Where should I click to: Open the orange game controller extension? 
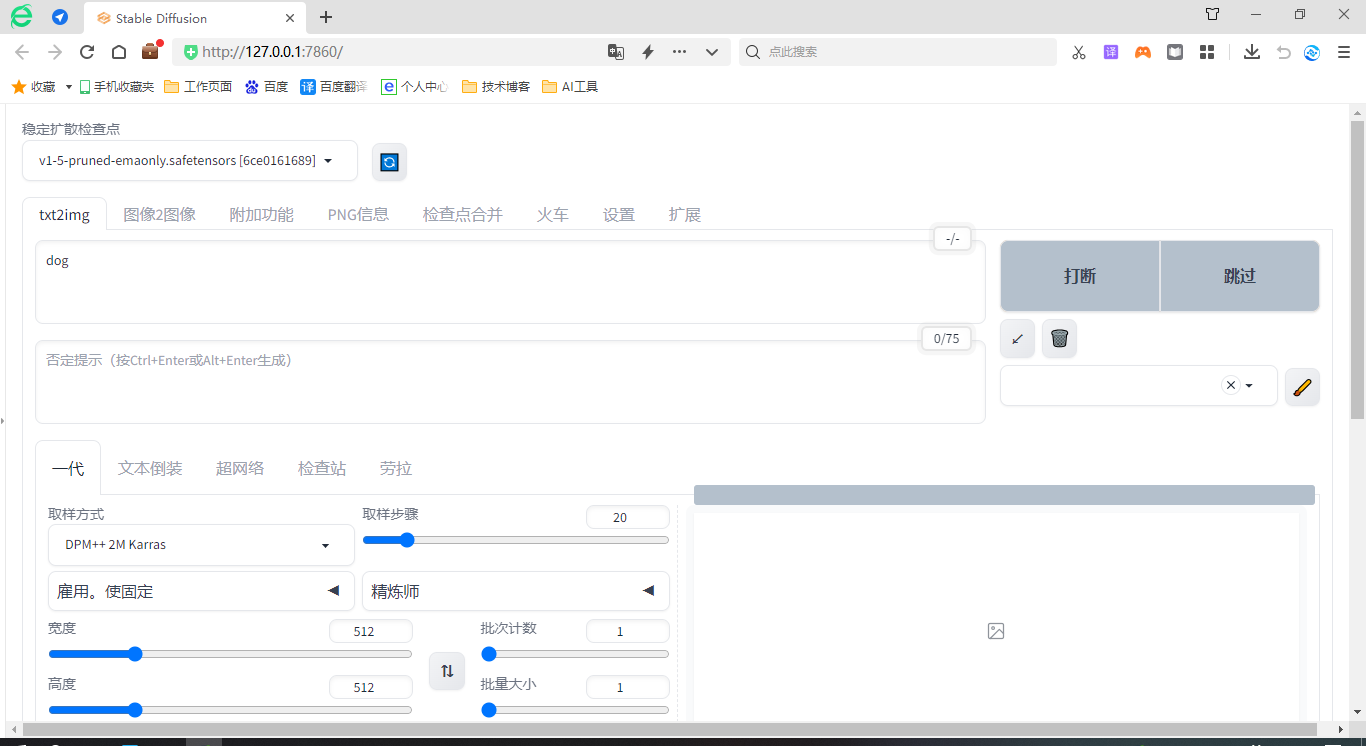(x=1143, y=52)
